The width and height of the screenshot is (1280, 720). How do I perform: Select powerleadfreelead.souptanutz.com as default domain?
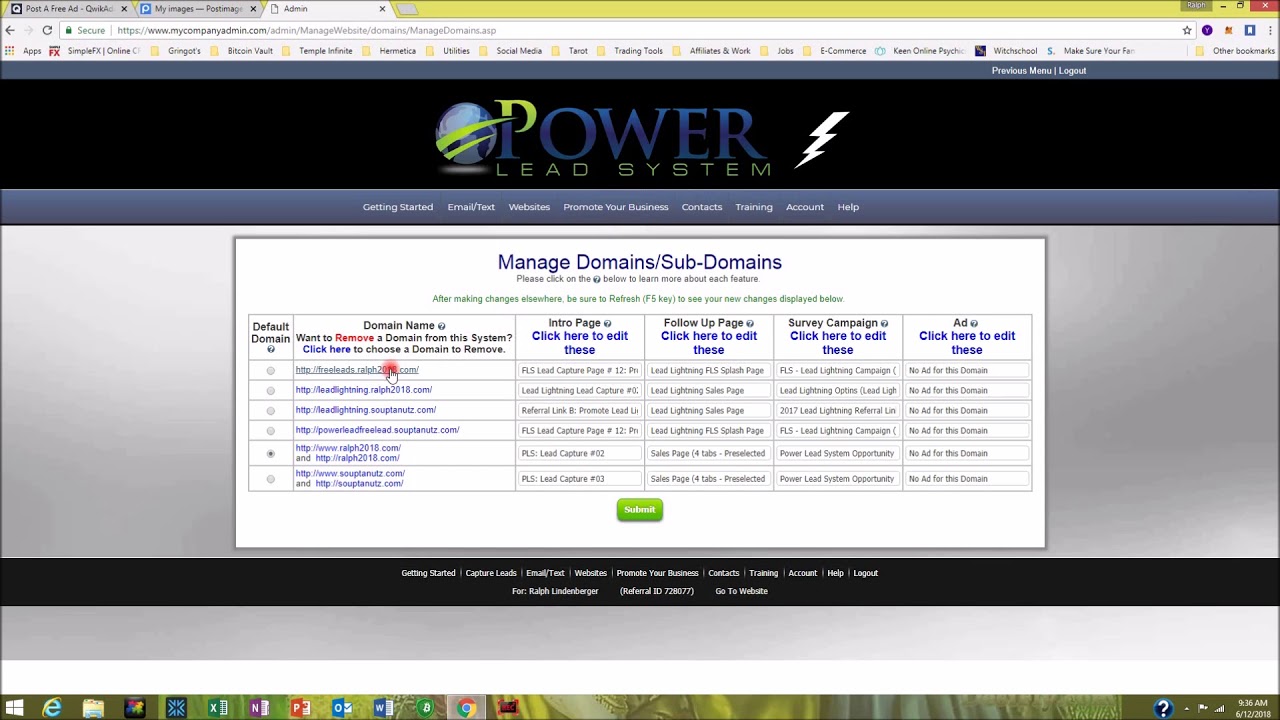click(270, 431)
